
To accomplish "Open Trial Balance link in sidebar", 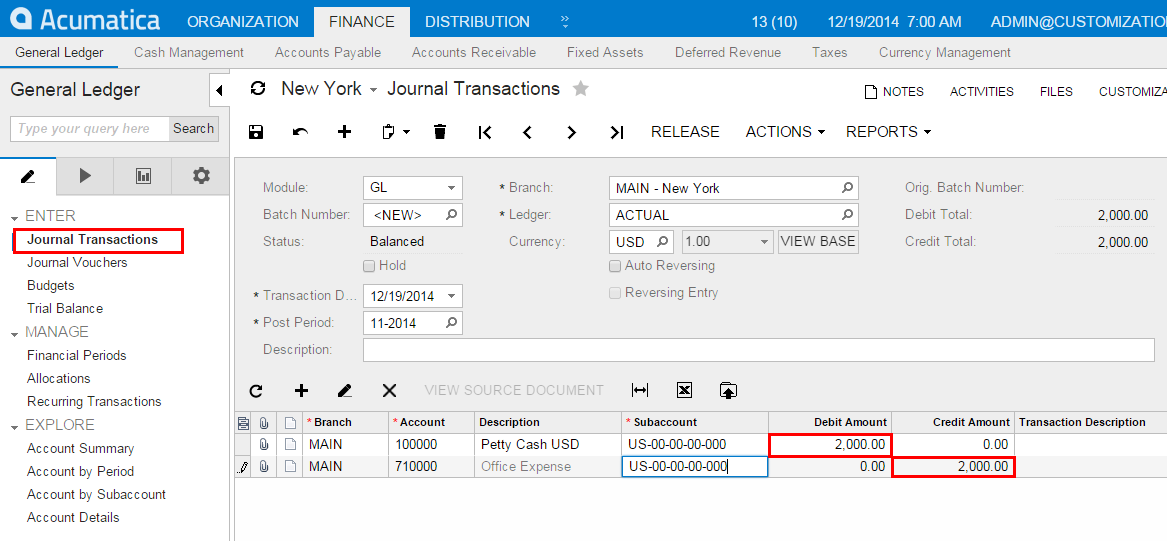I will coord(65,308).
